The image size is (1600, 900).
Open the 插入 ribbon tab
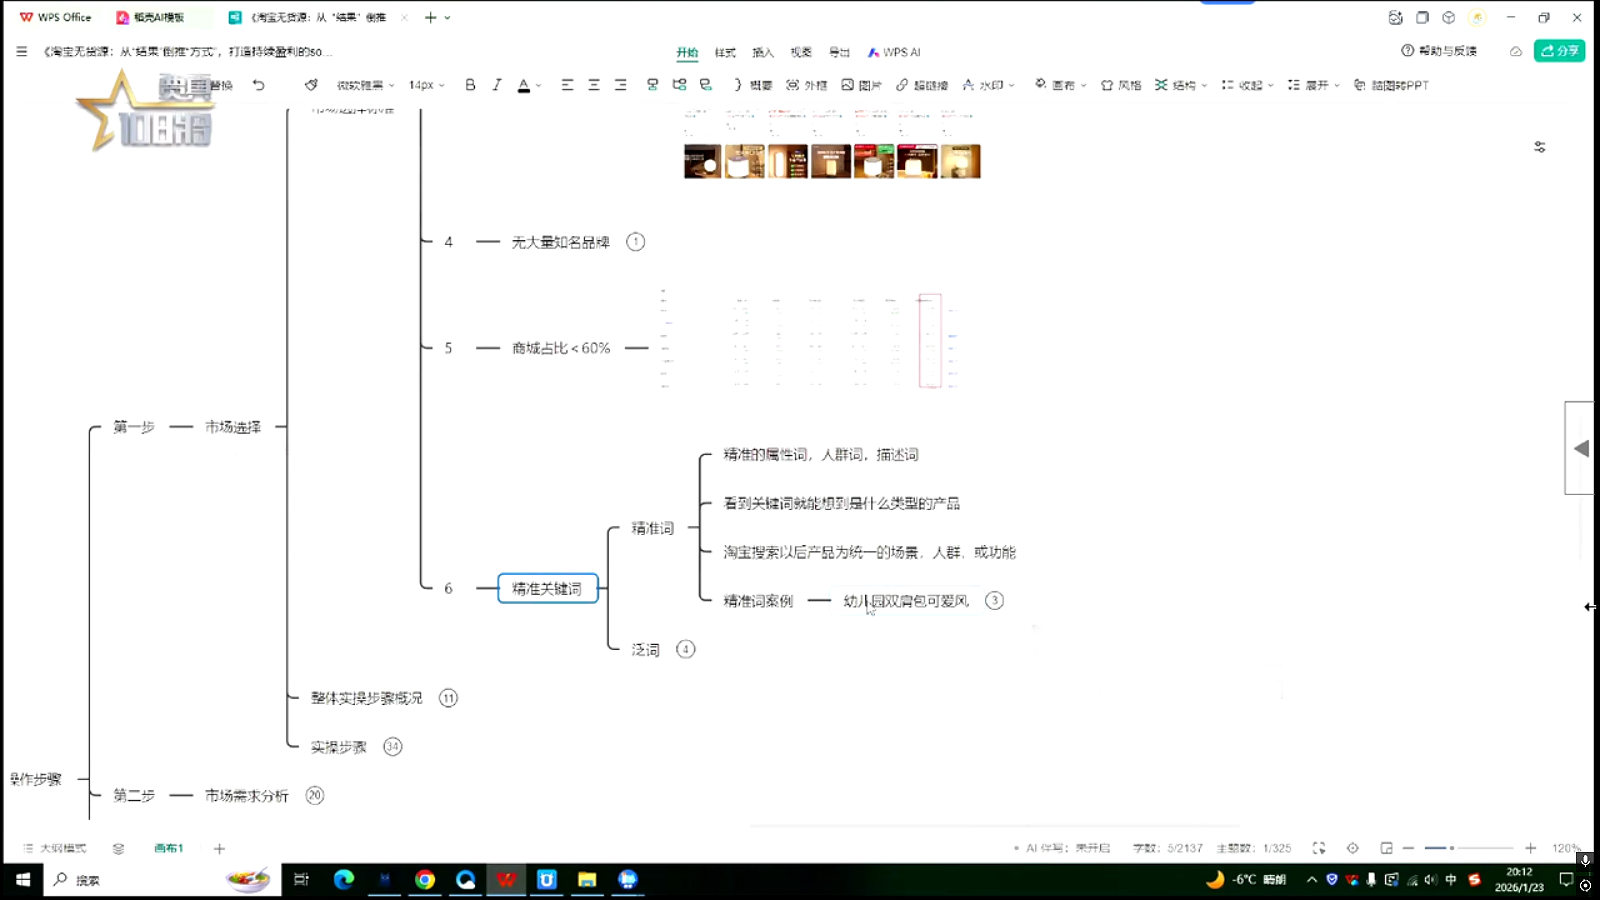[x=763, y=52]
